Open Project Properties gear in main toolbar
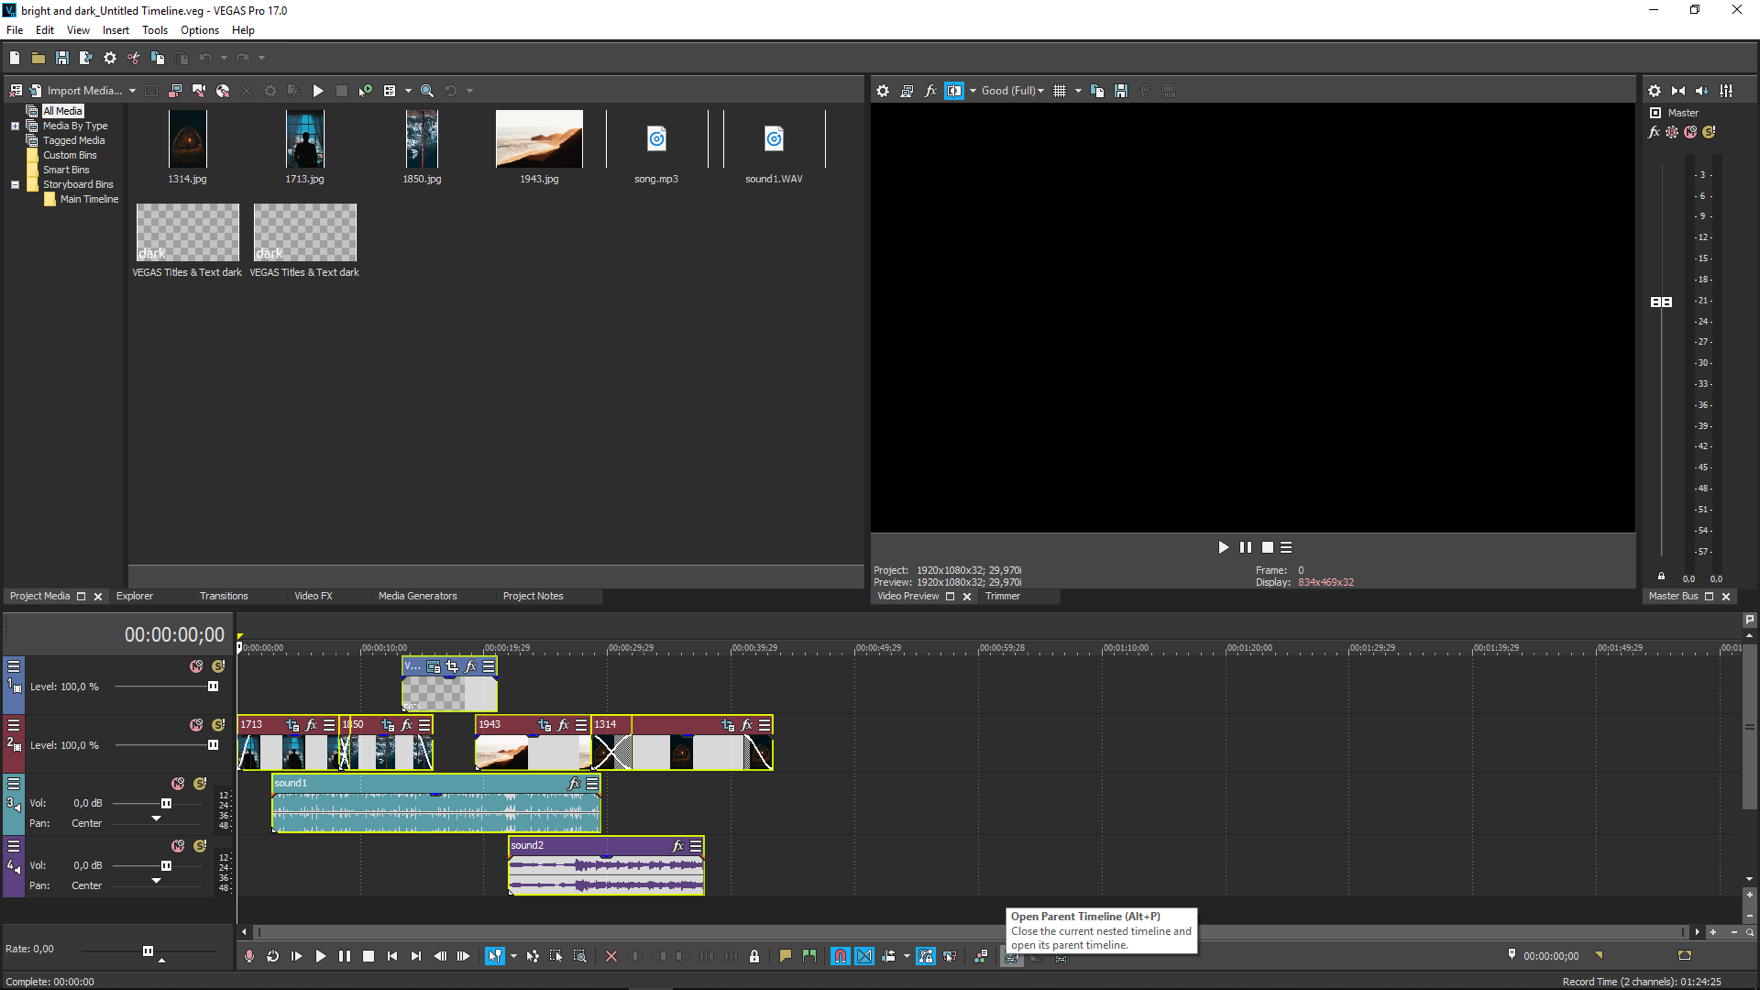1760x990 pixels. [110, 58]
